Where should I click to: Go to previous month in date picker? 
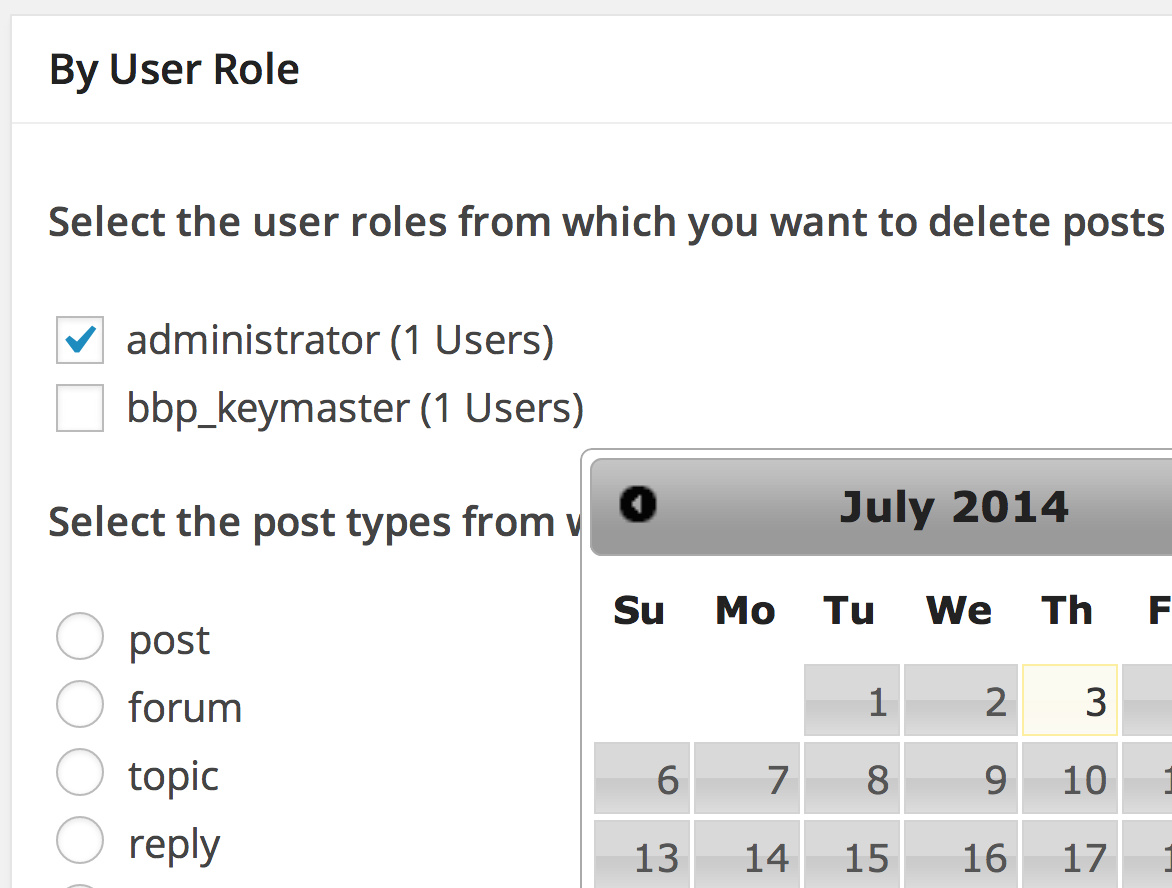point(638,504)
